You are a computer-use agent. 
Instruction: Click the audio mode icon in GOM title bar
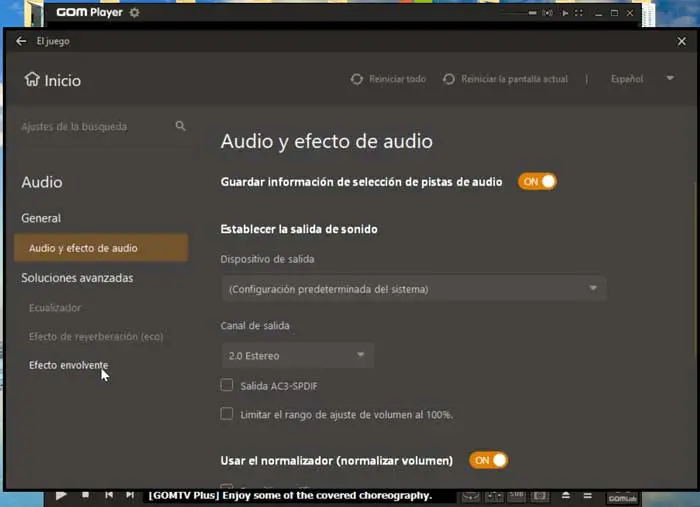click(x=548, y=13)
